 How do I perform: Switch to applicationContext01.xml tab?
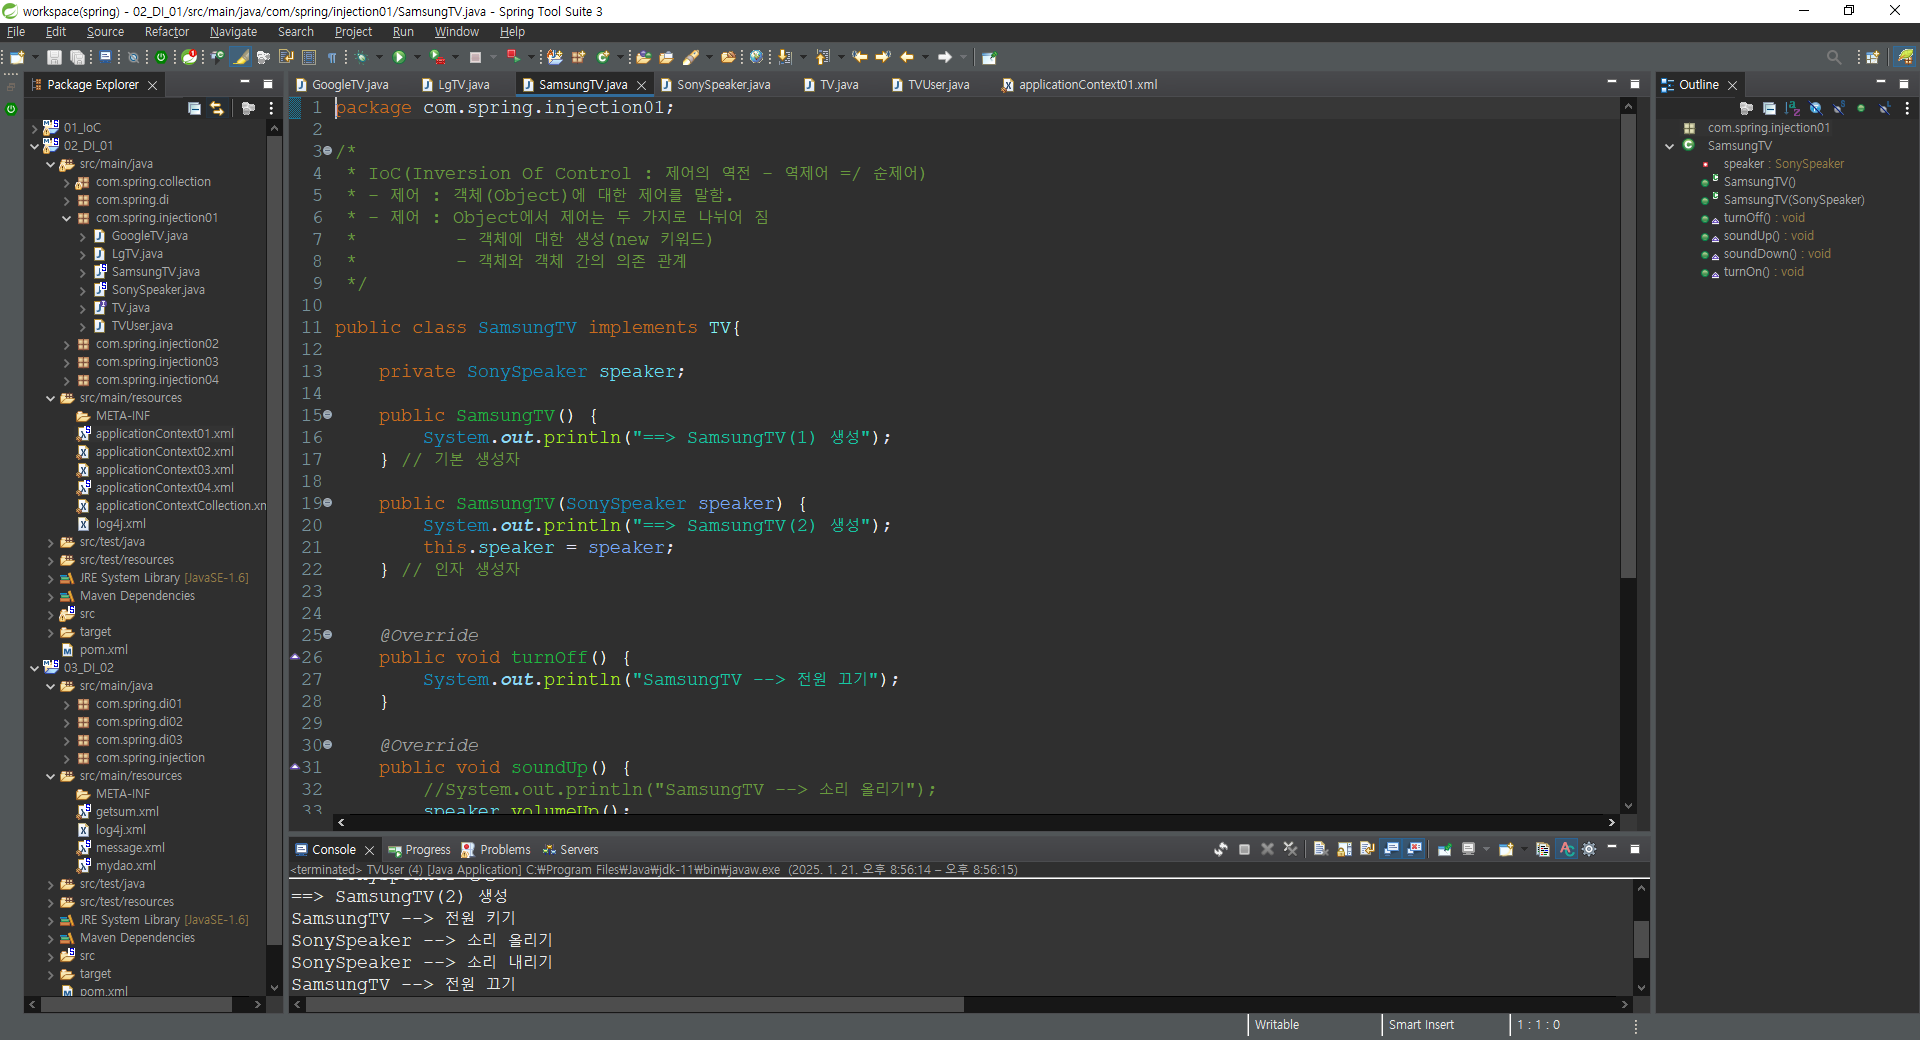(1080, 84)
